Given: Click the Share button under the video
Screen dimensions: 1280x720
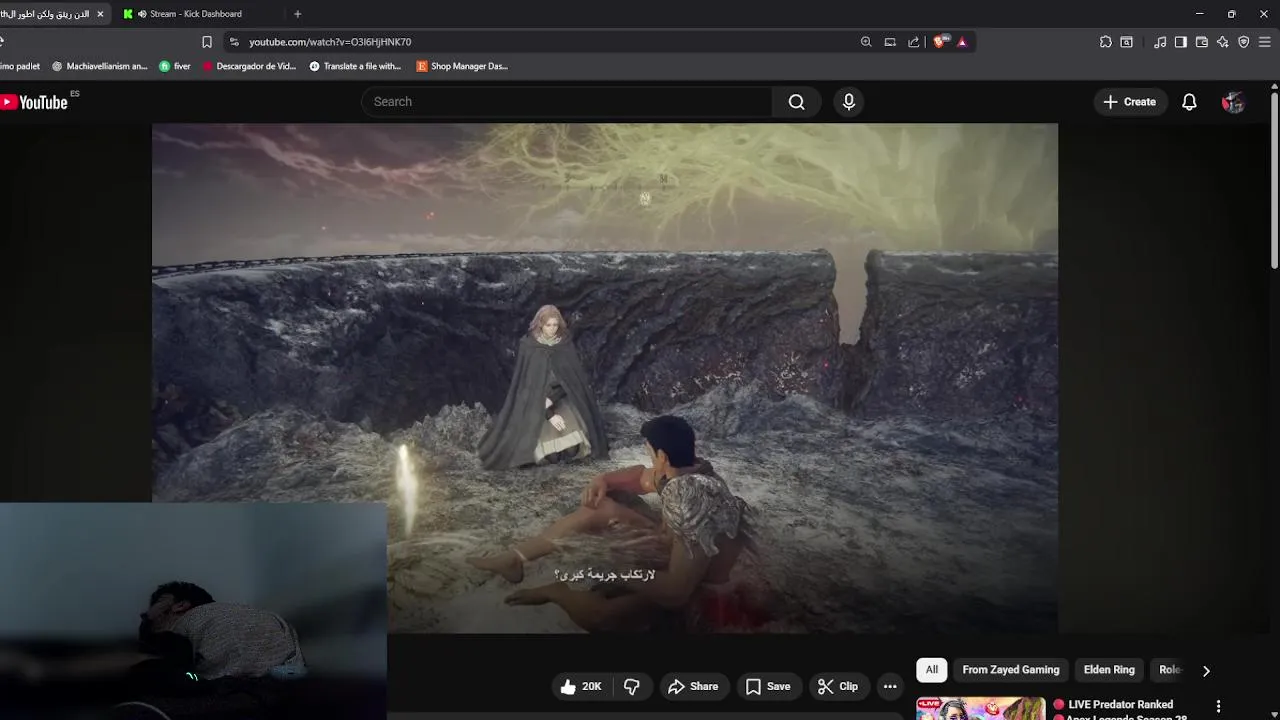Looking at the screenshot, I should coord(693,686).
